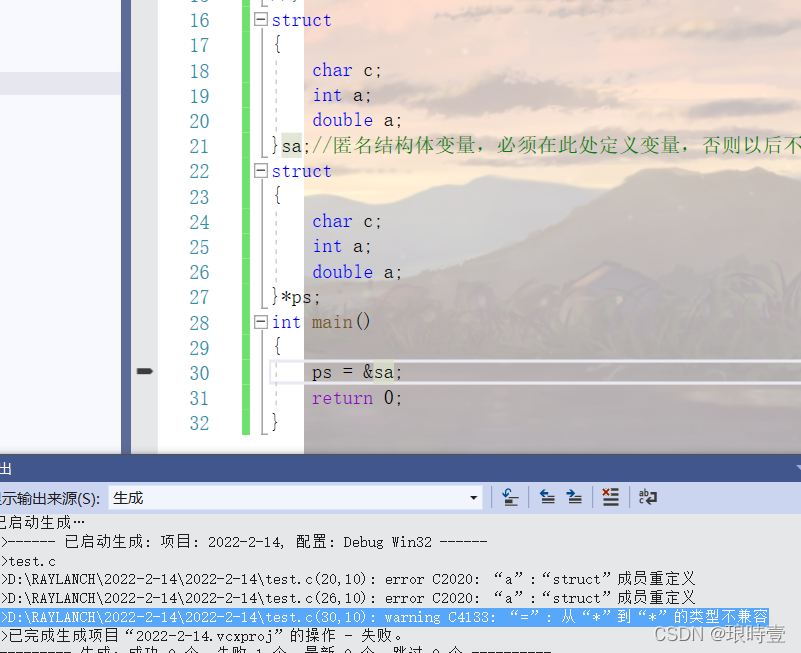This screenshot has width=801, height=653.
Task: Click line number 30 in the gutter
Action: (199, 373)
